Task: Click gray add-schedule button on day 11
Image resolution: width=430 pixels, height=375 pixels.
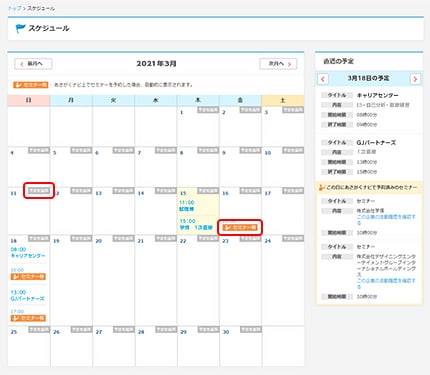Action: 39,191
